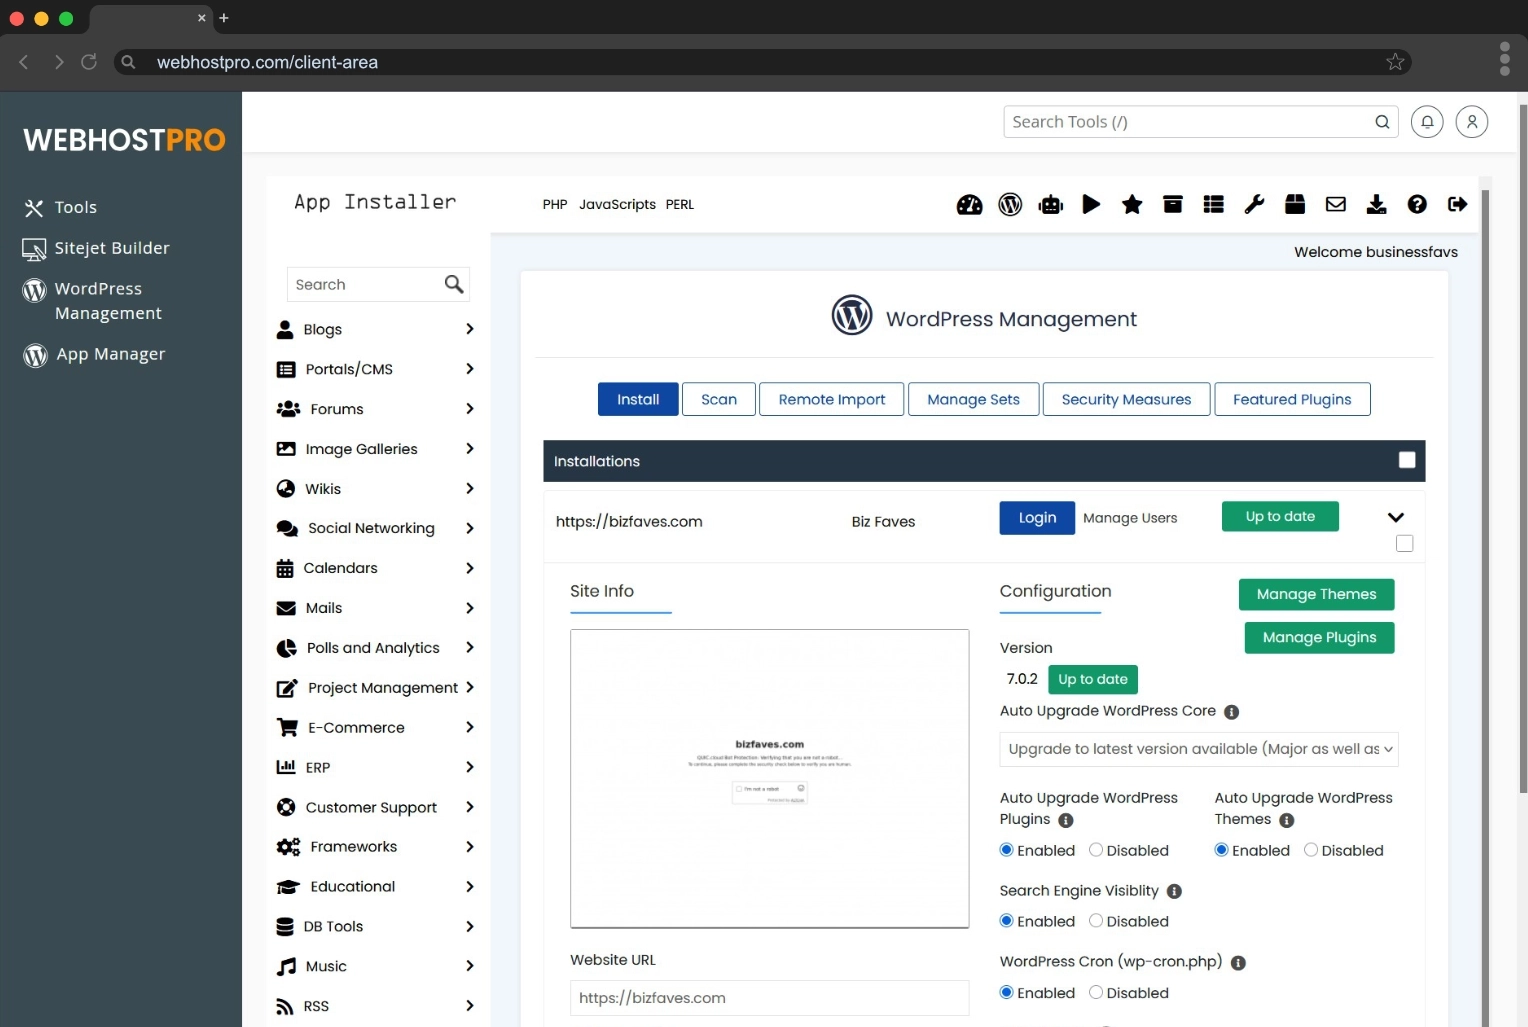This screenshot has width=1528, height=1027.
Task: Click Up to date button beside version 7.0.2
Action: pos(1093,679)
